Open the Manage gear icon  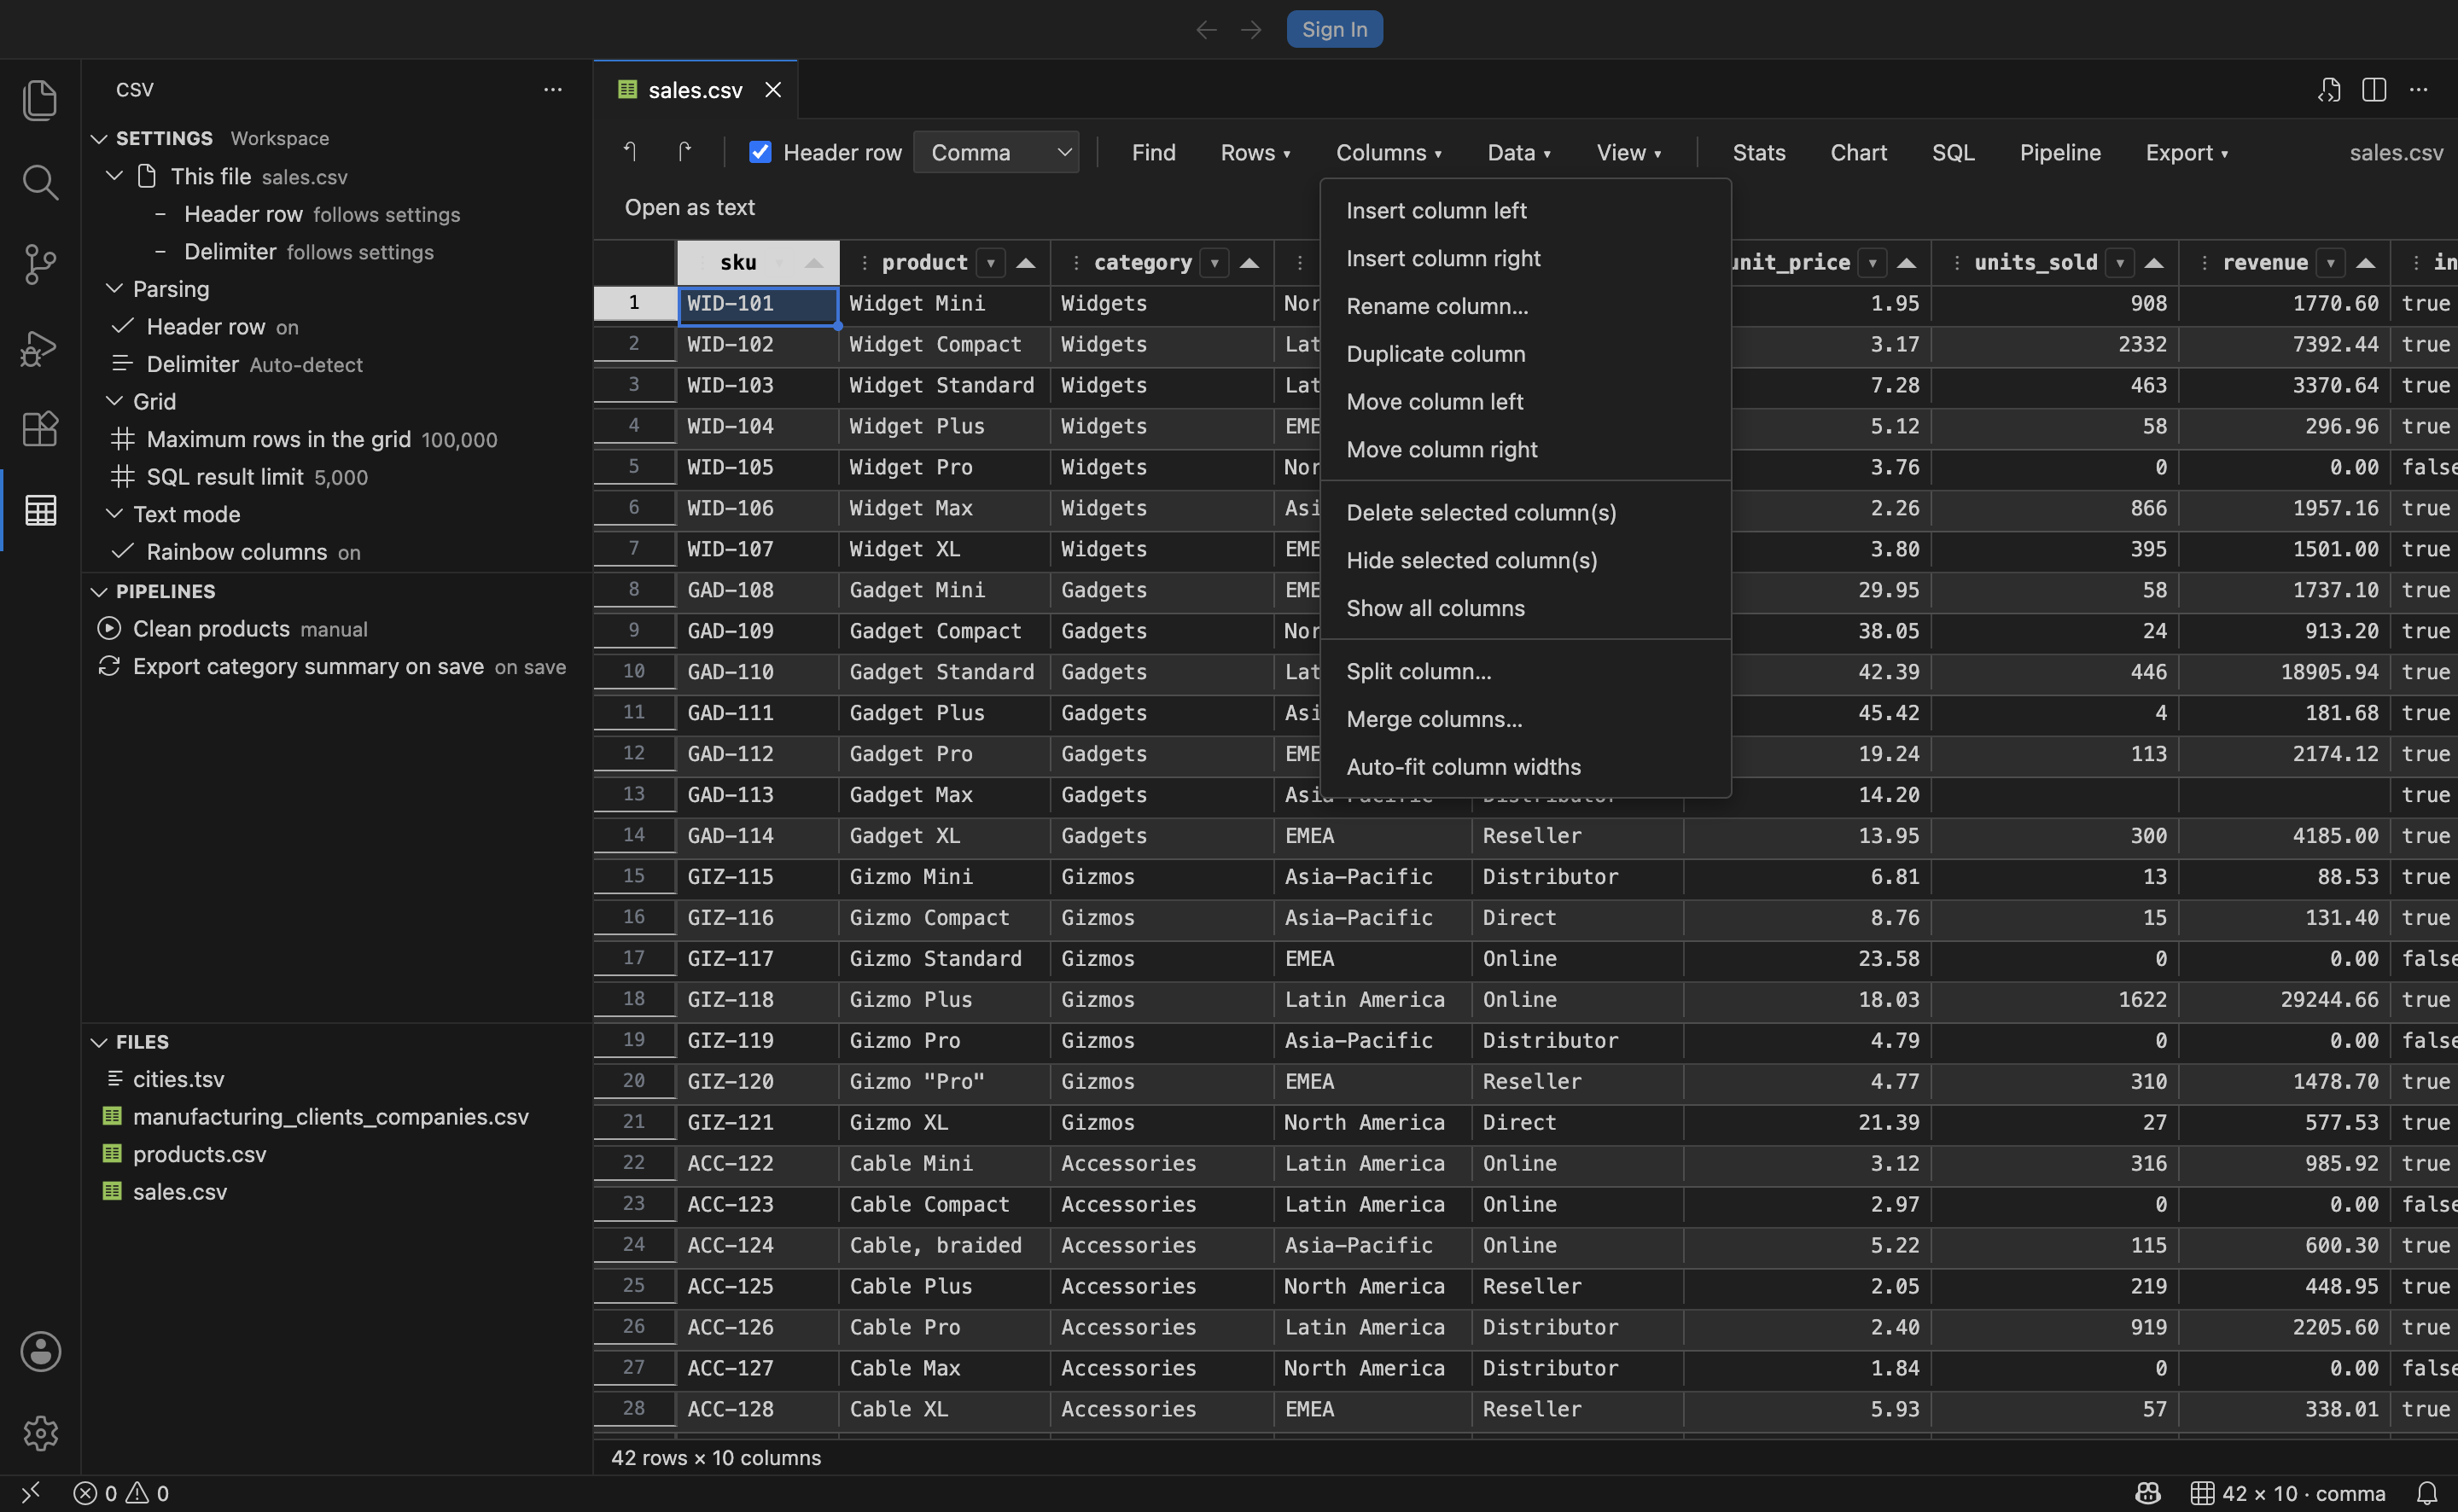point(40,1433)
